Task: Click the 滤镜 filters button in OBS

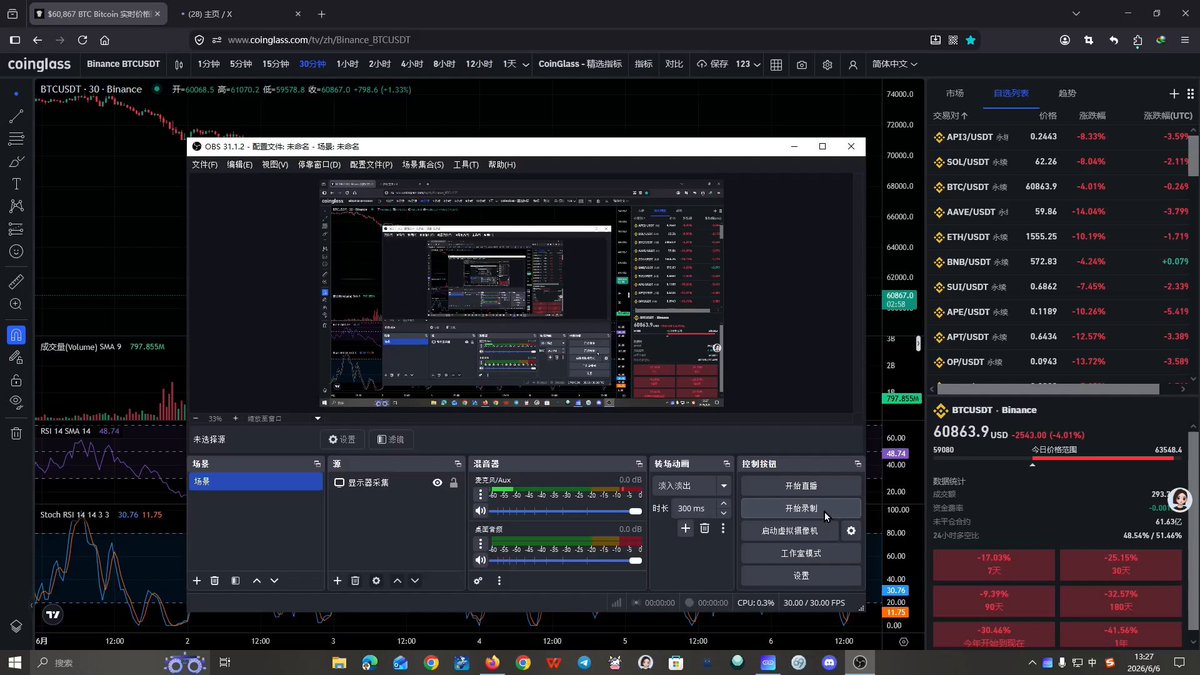Action: tap(392, 439)
